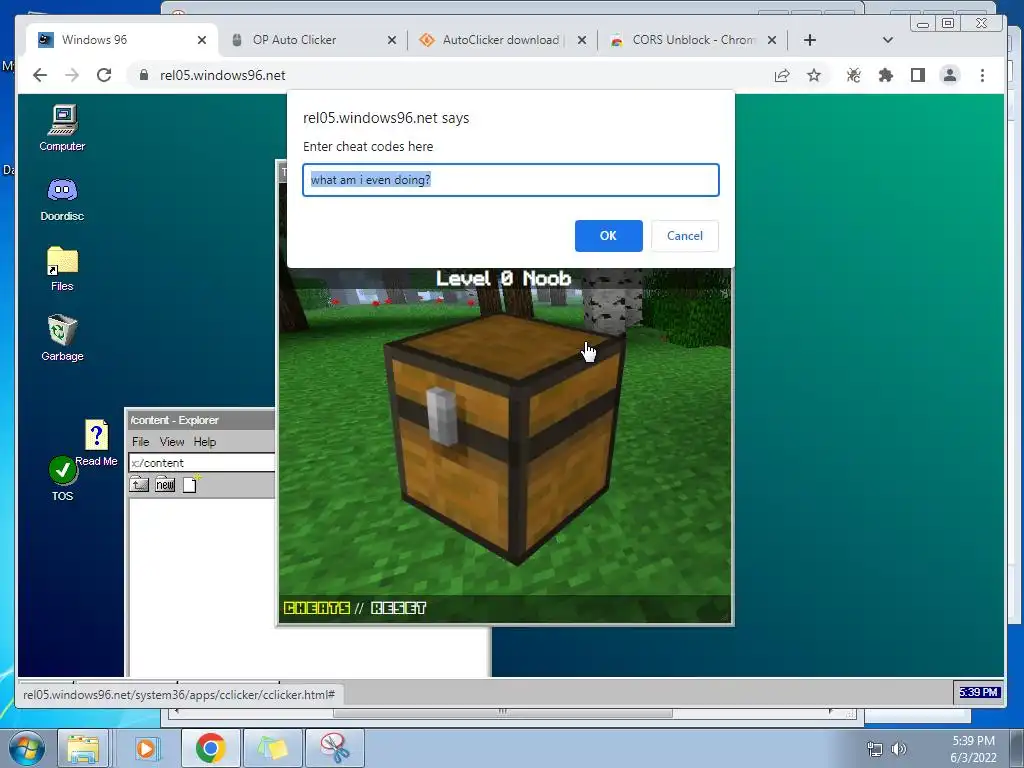Close the AutoClicker download tab

click(x=581, y=40)
